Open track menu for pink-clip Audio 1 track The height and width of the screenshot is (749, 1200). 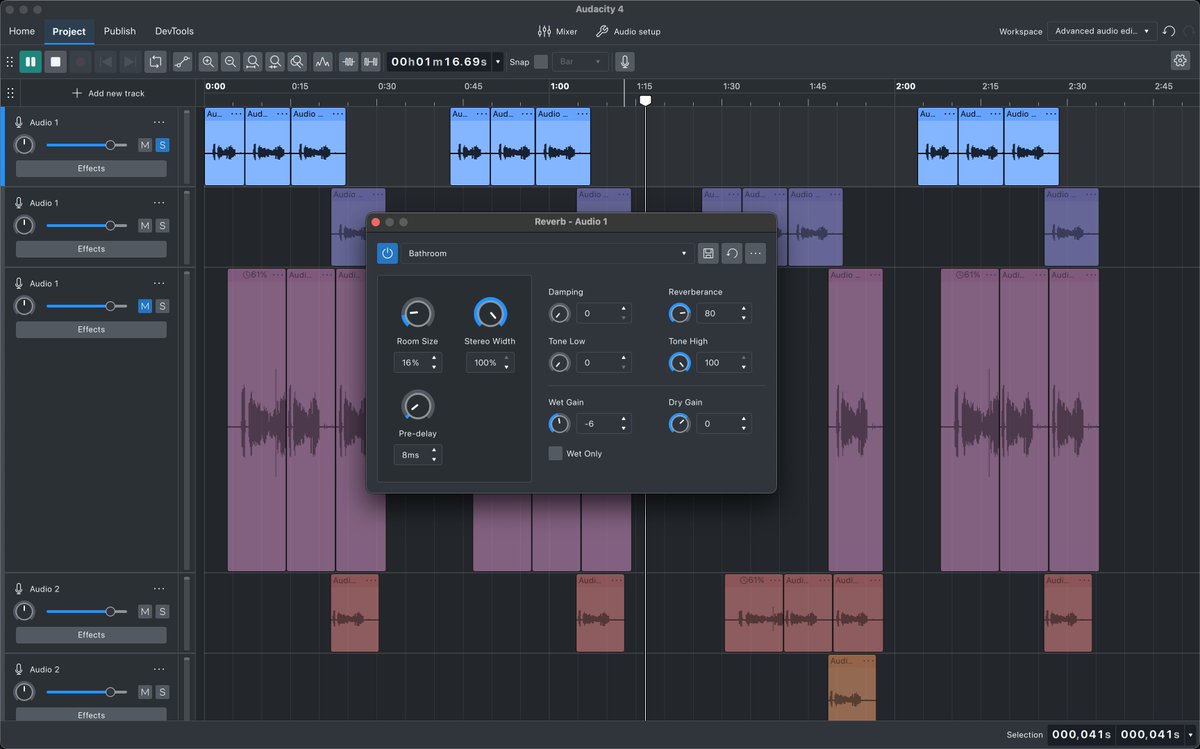click(159, 283)
